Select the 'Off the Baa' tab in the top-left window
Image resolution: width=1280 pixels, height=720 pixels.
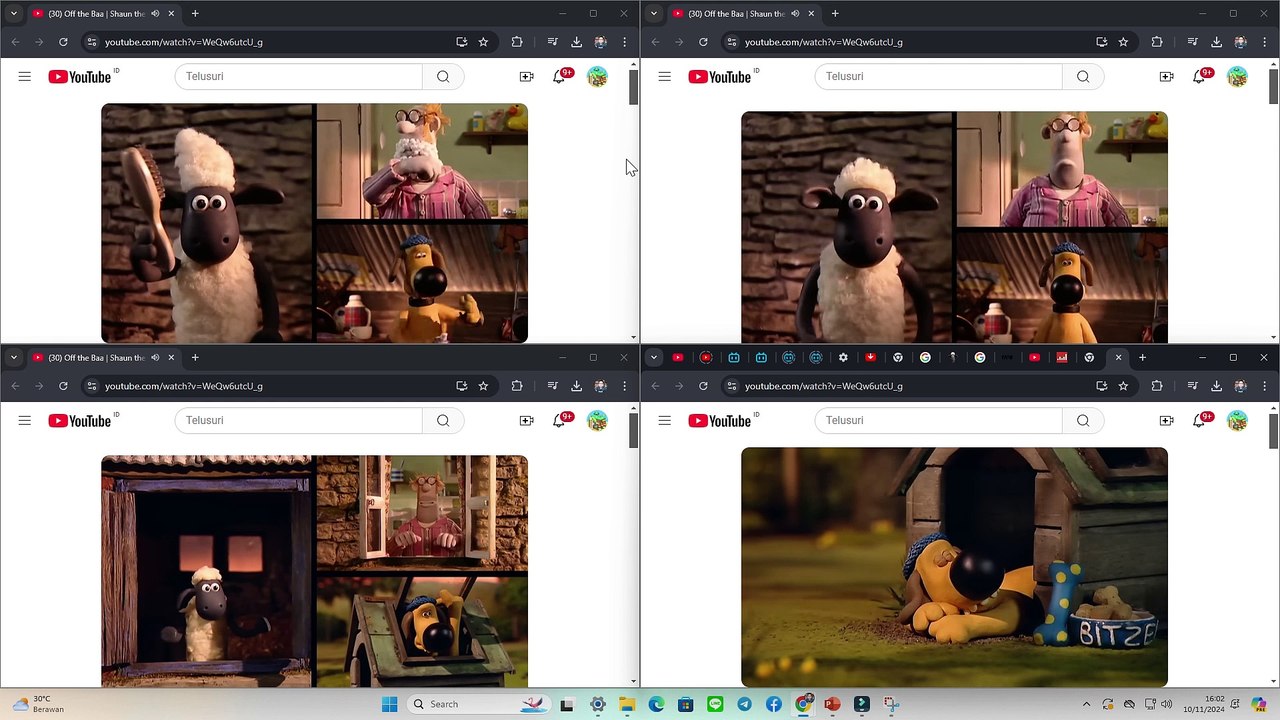103,14
